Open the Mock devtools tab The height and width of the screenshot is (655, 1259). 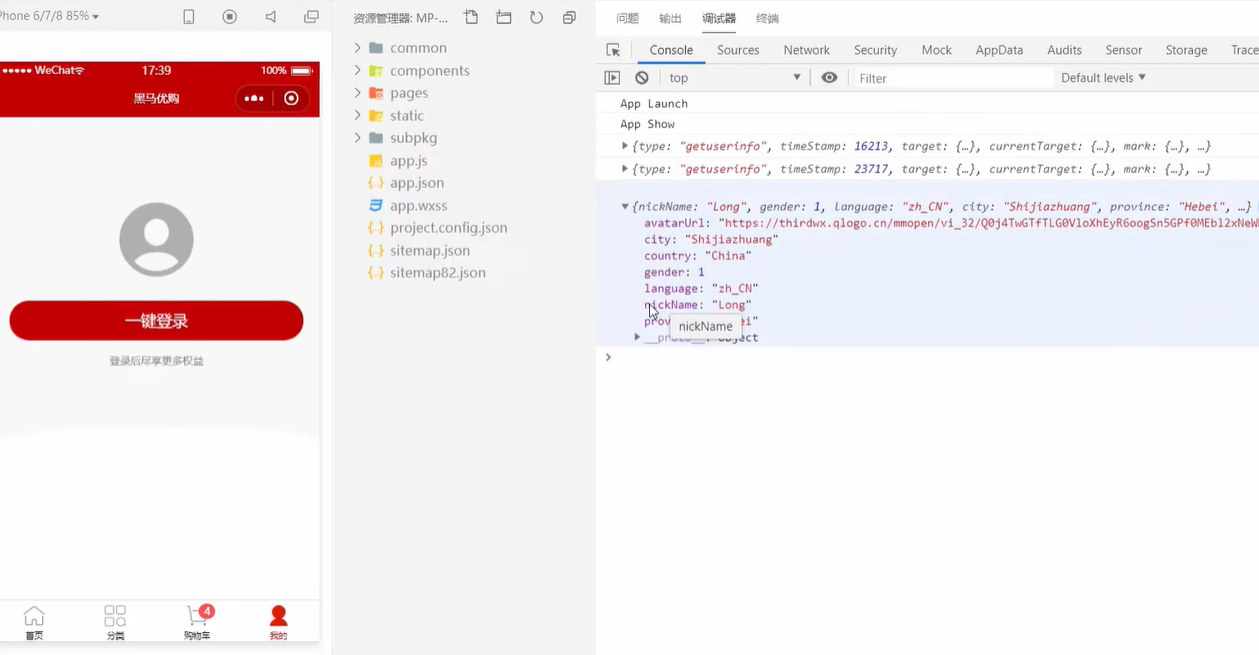[x=936, y=50]
